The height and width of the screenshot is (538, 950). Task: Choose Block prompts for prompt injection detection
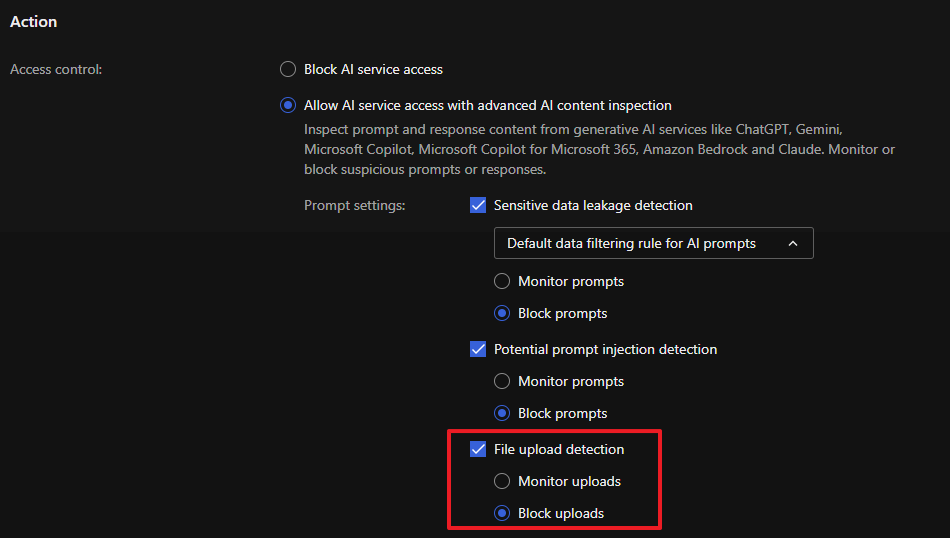coord(503,413)
